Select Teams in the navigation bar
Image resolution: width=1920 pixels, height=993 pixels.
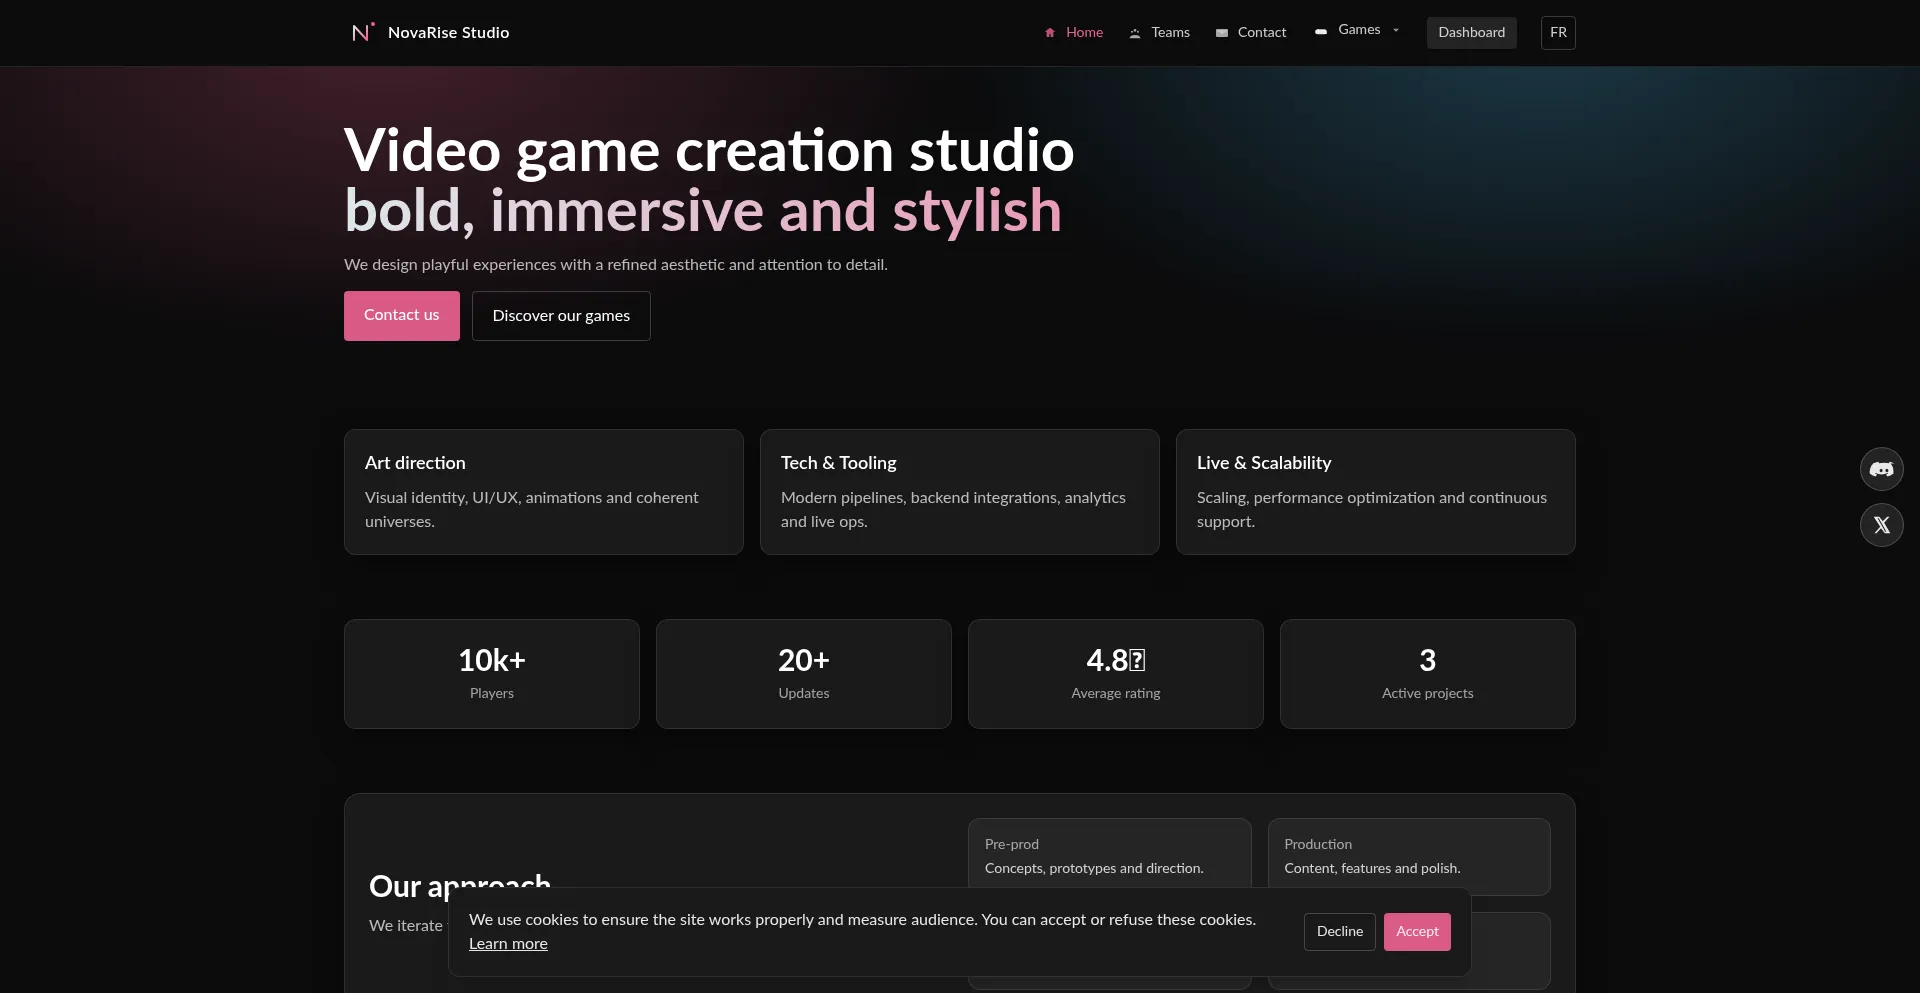[1170, 32]
